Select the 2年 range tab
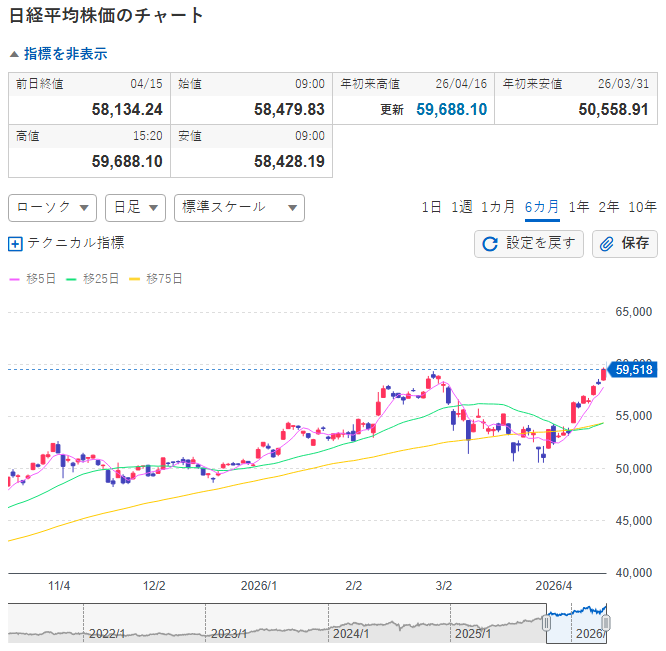 coord(609,207)
